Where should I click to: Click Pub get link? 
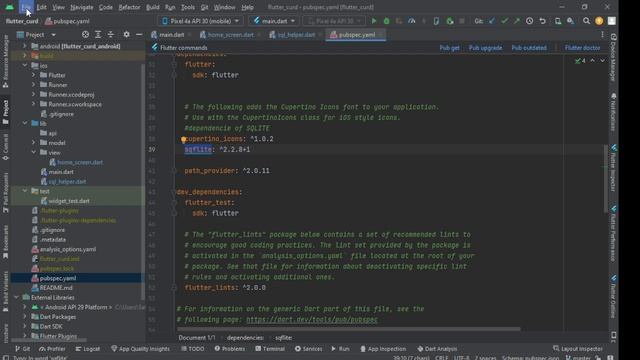click(449, 48)
